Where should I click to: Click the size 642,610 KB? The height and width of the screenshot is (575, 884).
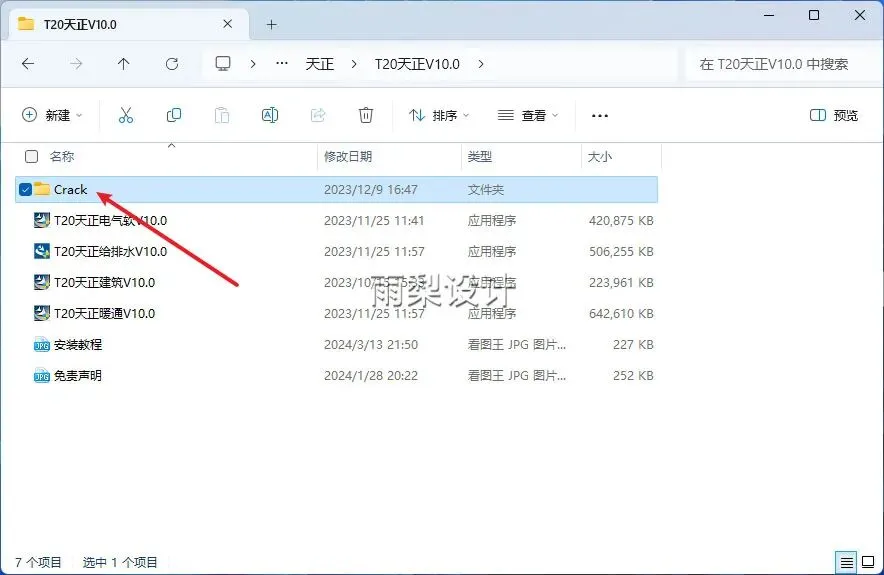pos(621,313)
